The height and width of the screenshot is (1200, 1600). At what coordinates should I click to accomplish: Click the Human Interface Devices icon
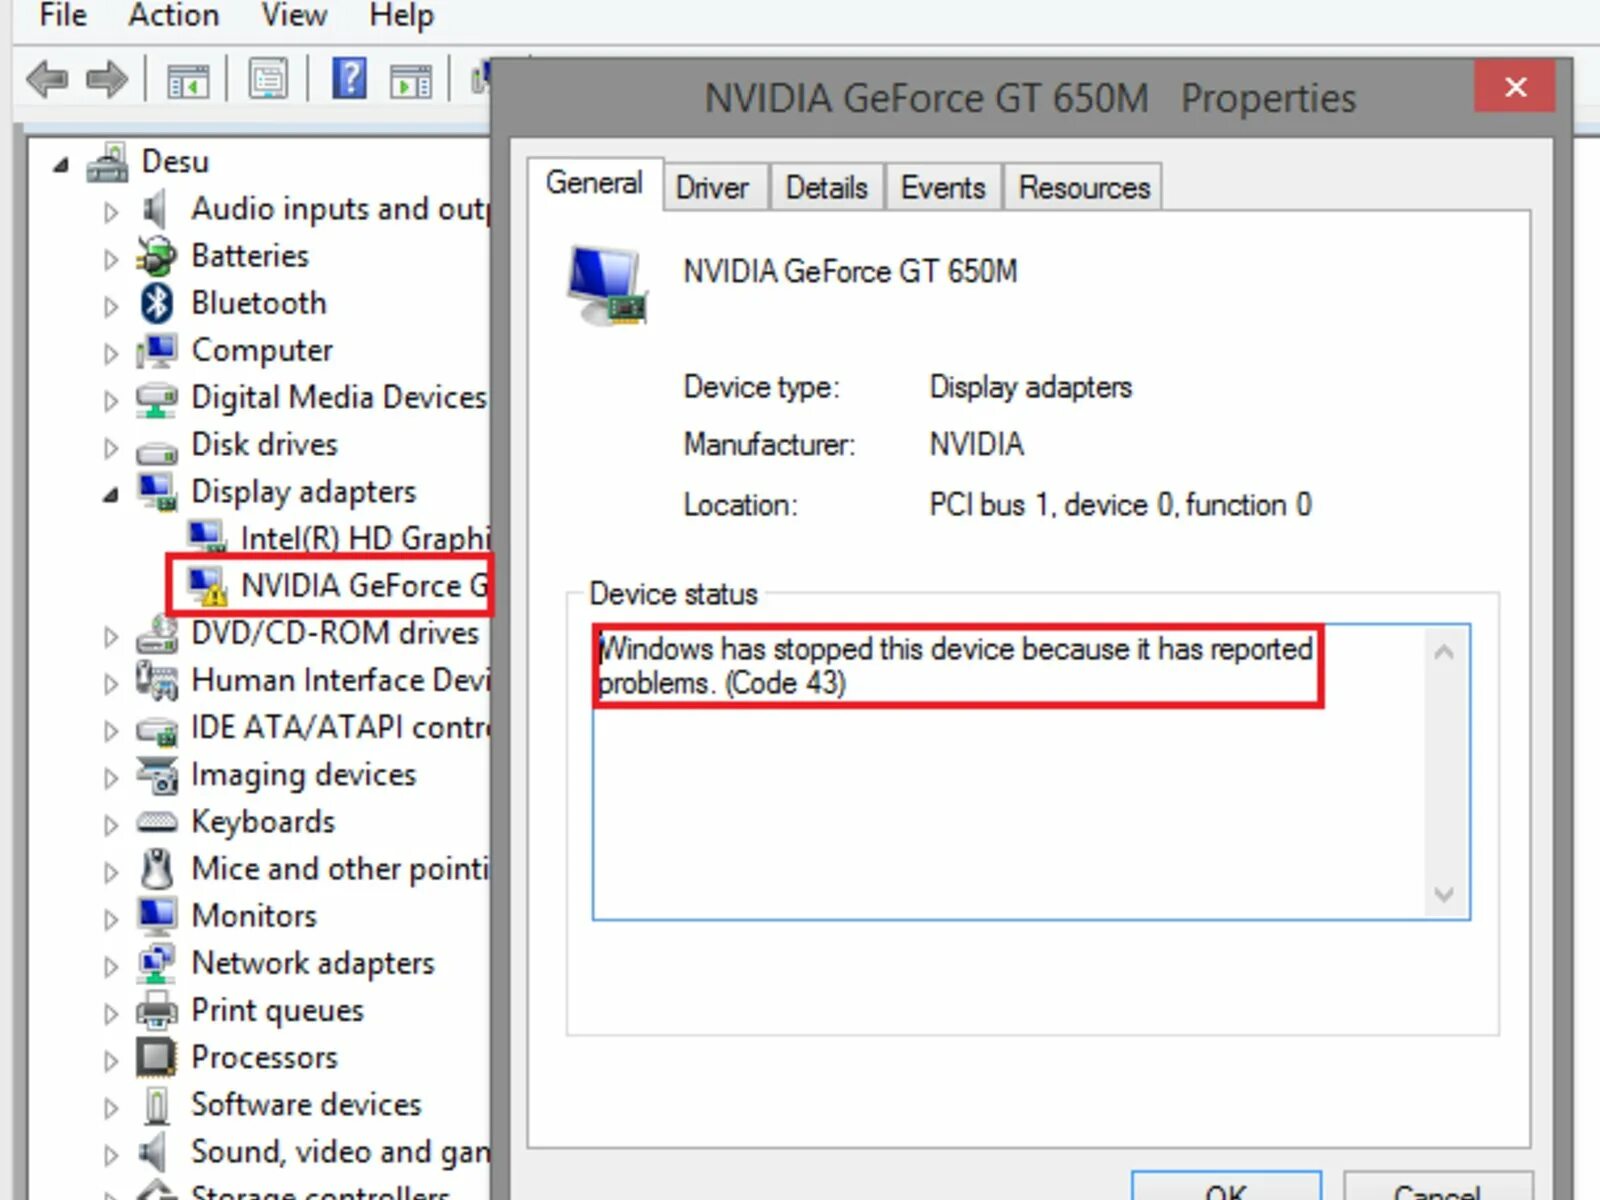pos(157,680)
